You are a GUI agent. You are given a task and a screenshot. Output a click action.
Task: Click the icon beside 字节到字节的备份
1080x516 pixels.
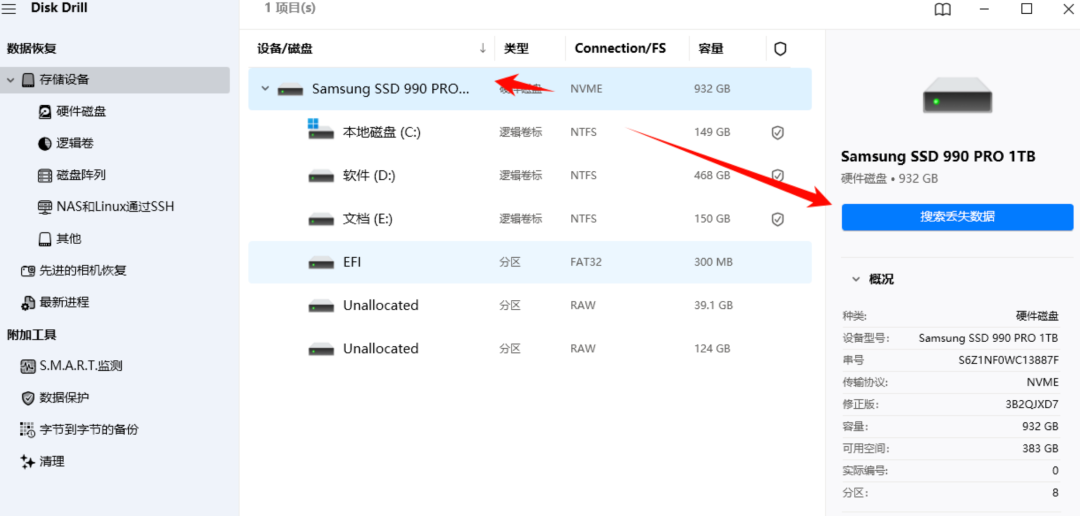[28, 429]
